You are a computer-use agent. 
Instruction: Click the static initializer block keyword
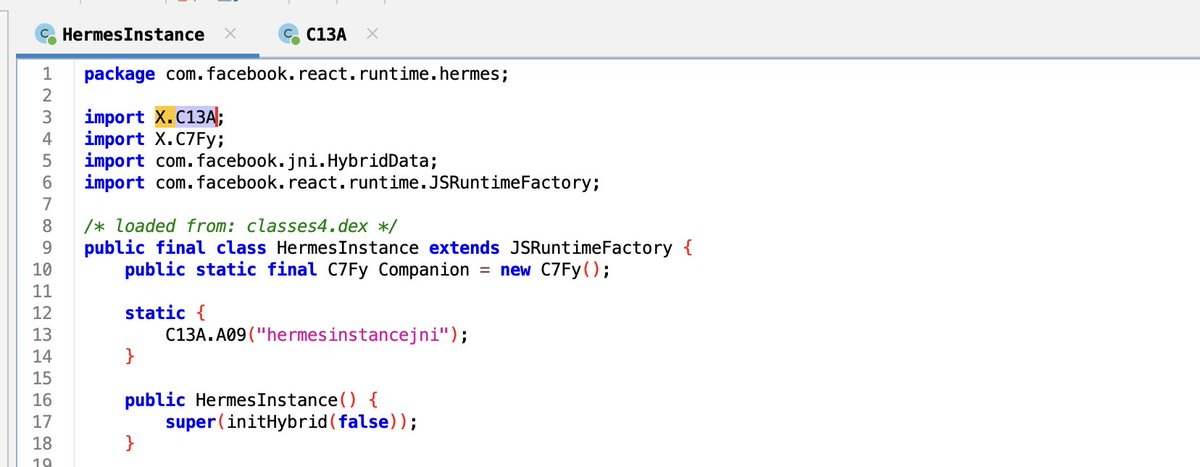[155, 313]
